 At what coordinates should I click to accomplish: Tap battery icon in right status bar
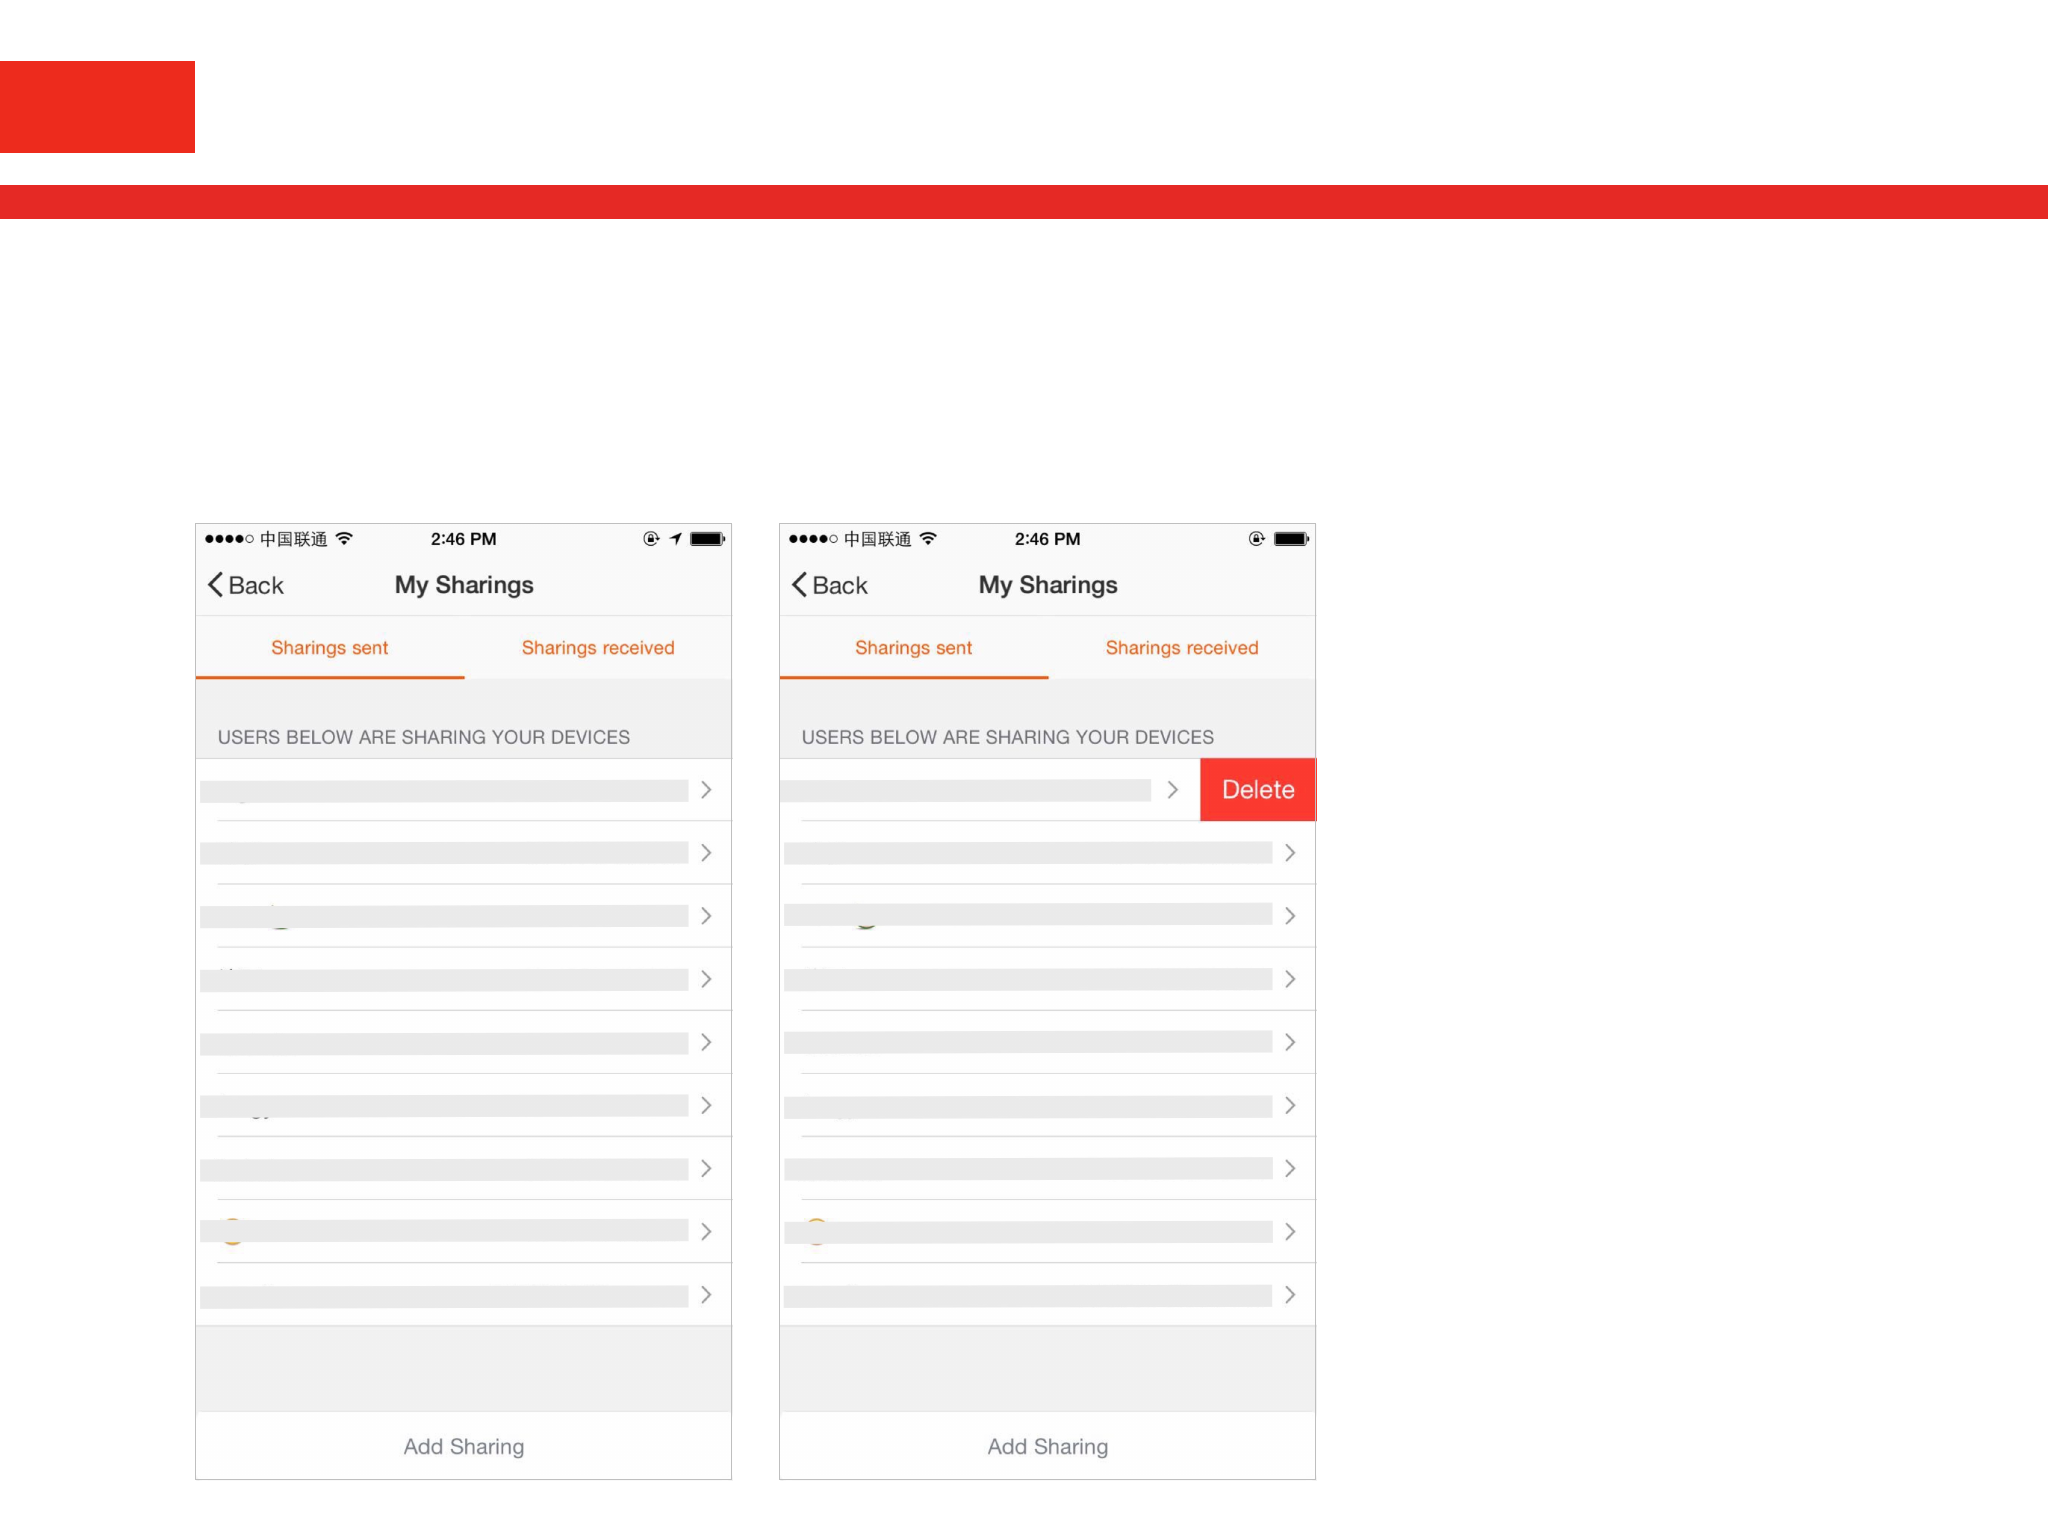(x=1291, y=539)
